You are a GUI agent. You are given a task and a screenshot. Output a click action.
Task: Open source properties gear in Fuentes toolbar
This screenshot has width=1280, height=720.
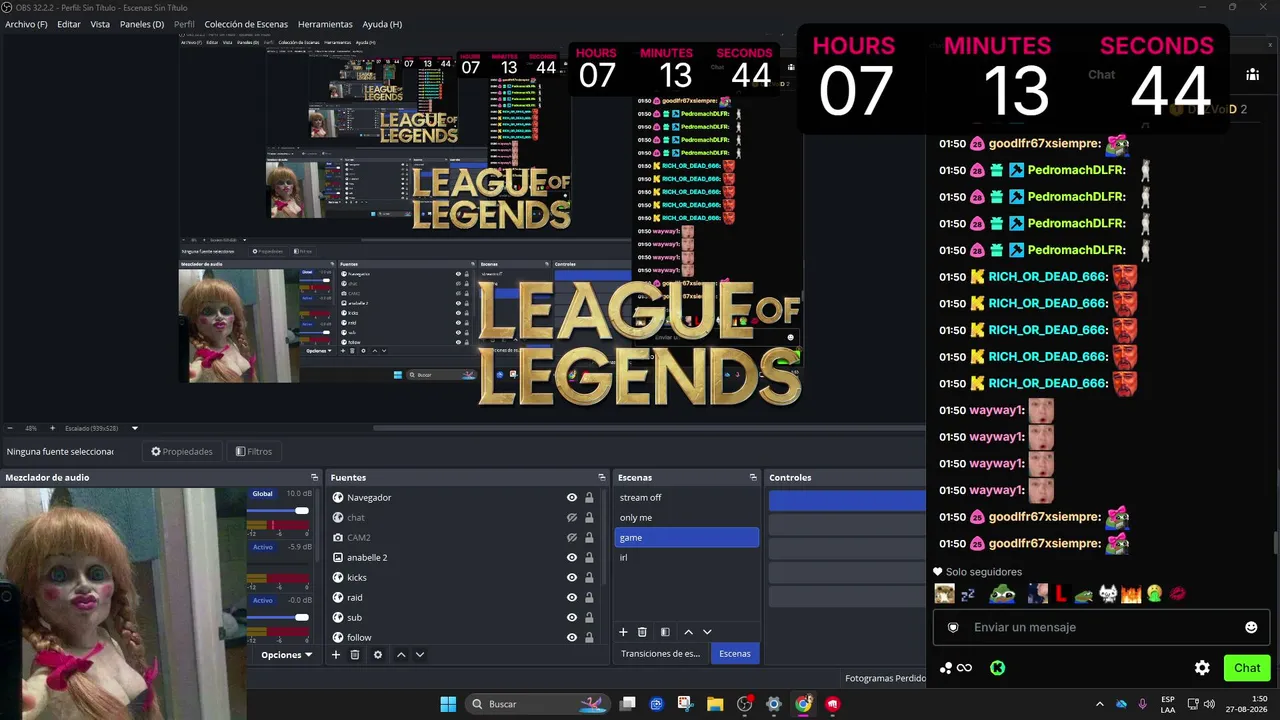click(378, 655)
